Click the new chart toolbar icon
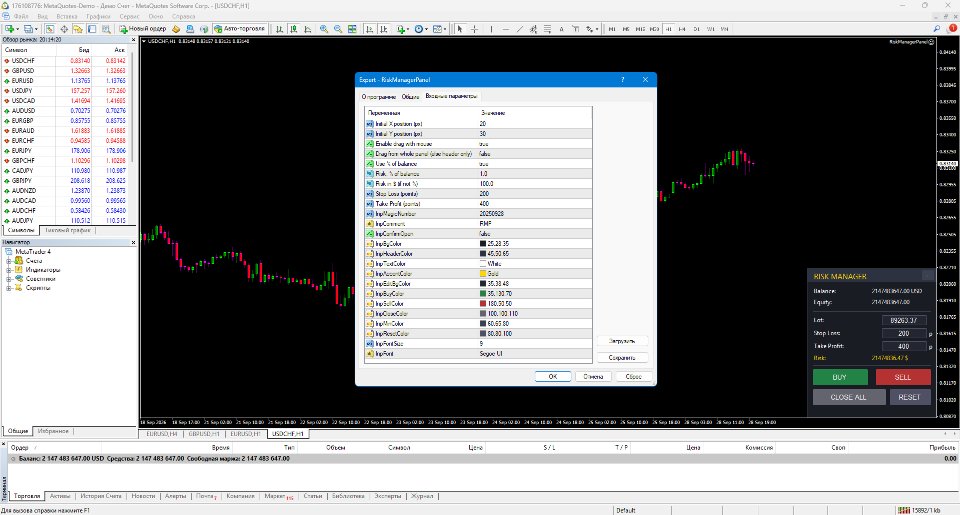Image resolution: width=960 pixels, height=515 pixels. [11, 29]
